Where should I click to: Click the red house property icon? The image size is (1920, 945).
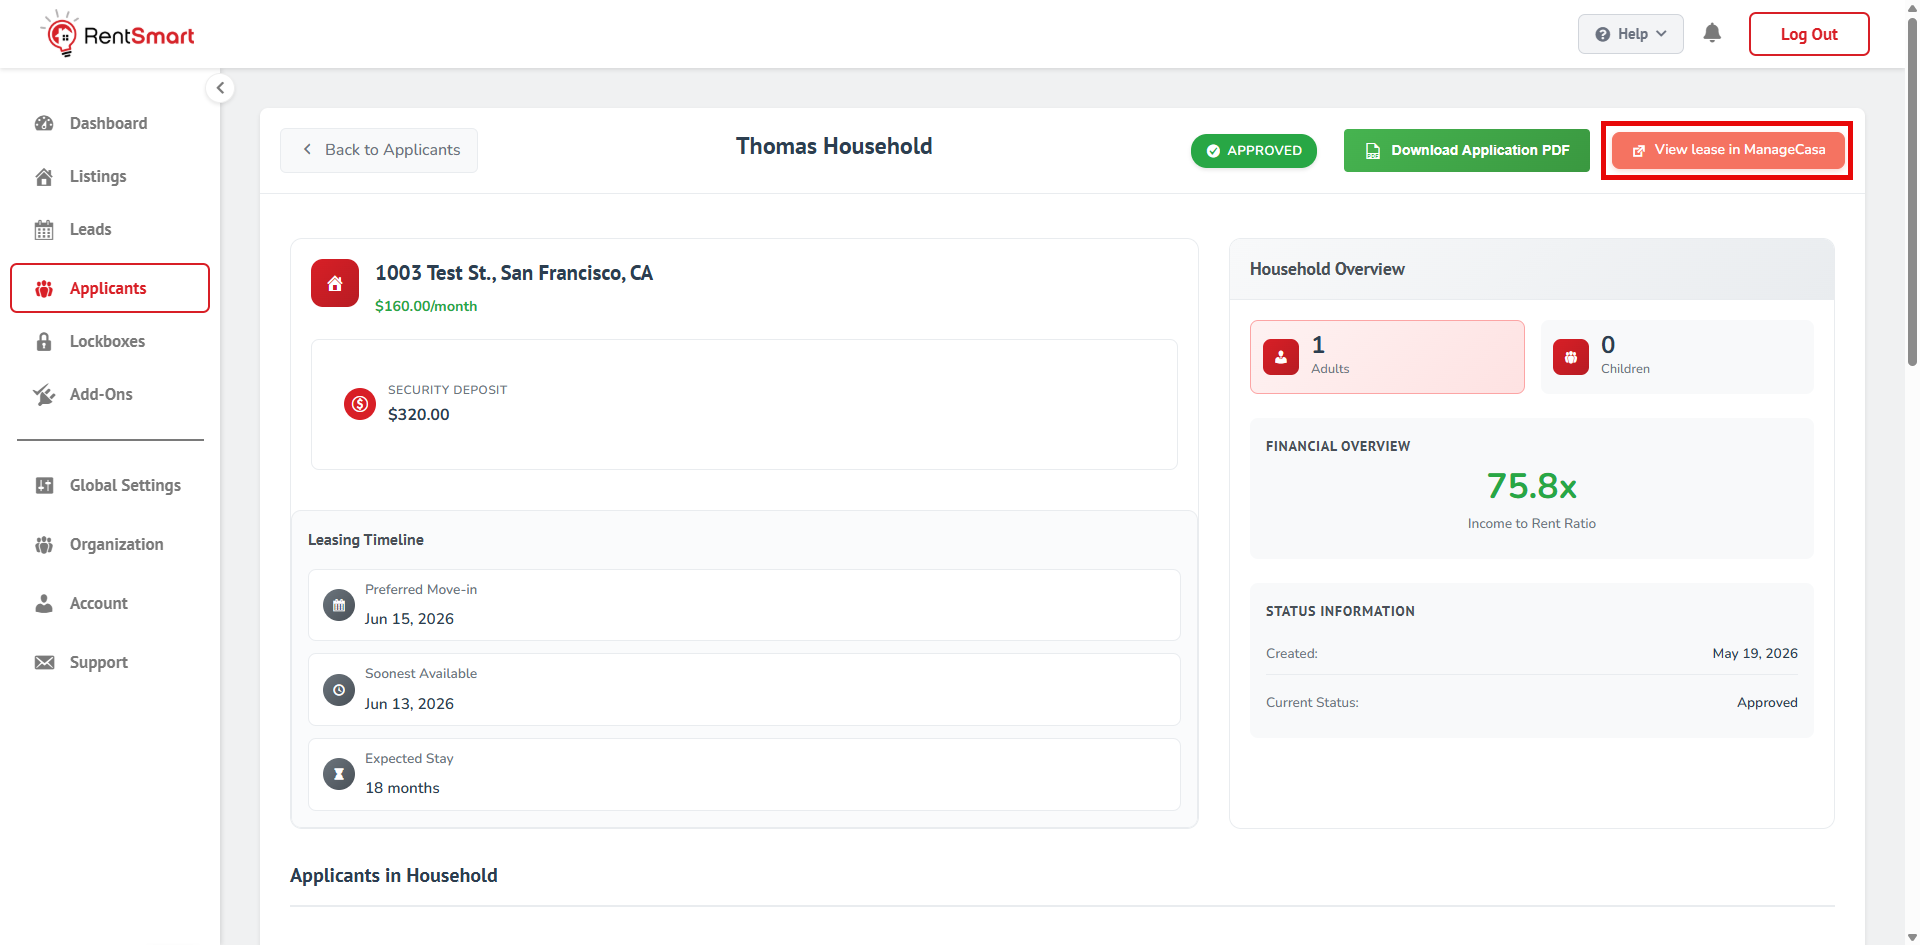click(x=335, y=283)
